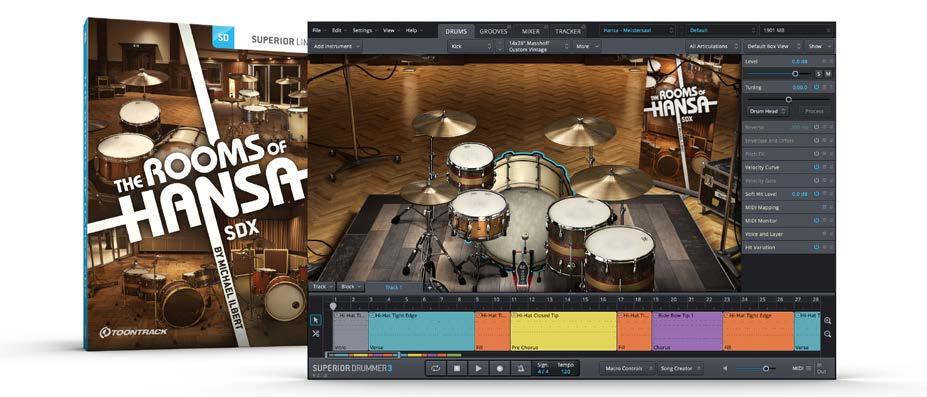927x397 pixels.
Task: Click the record button in transport
Action: (500, 368)
